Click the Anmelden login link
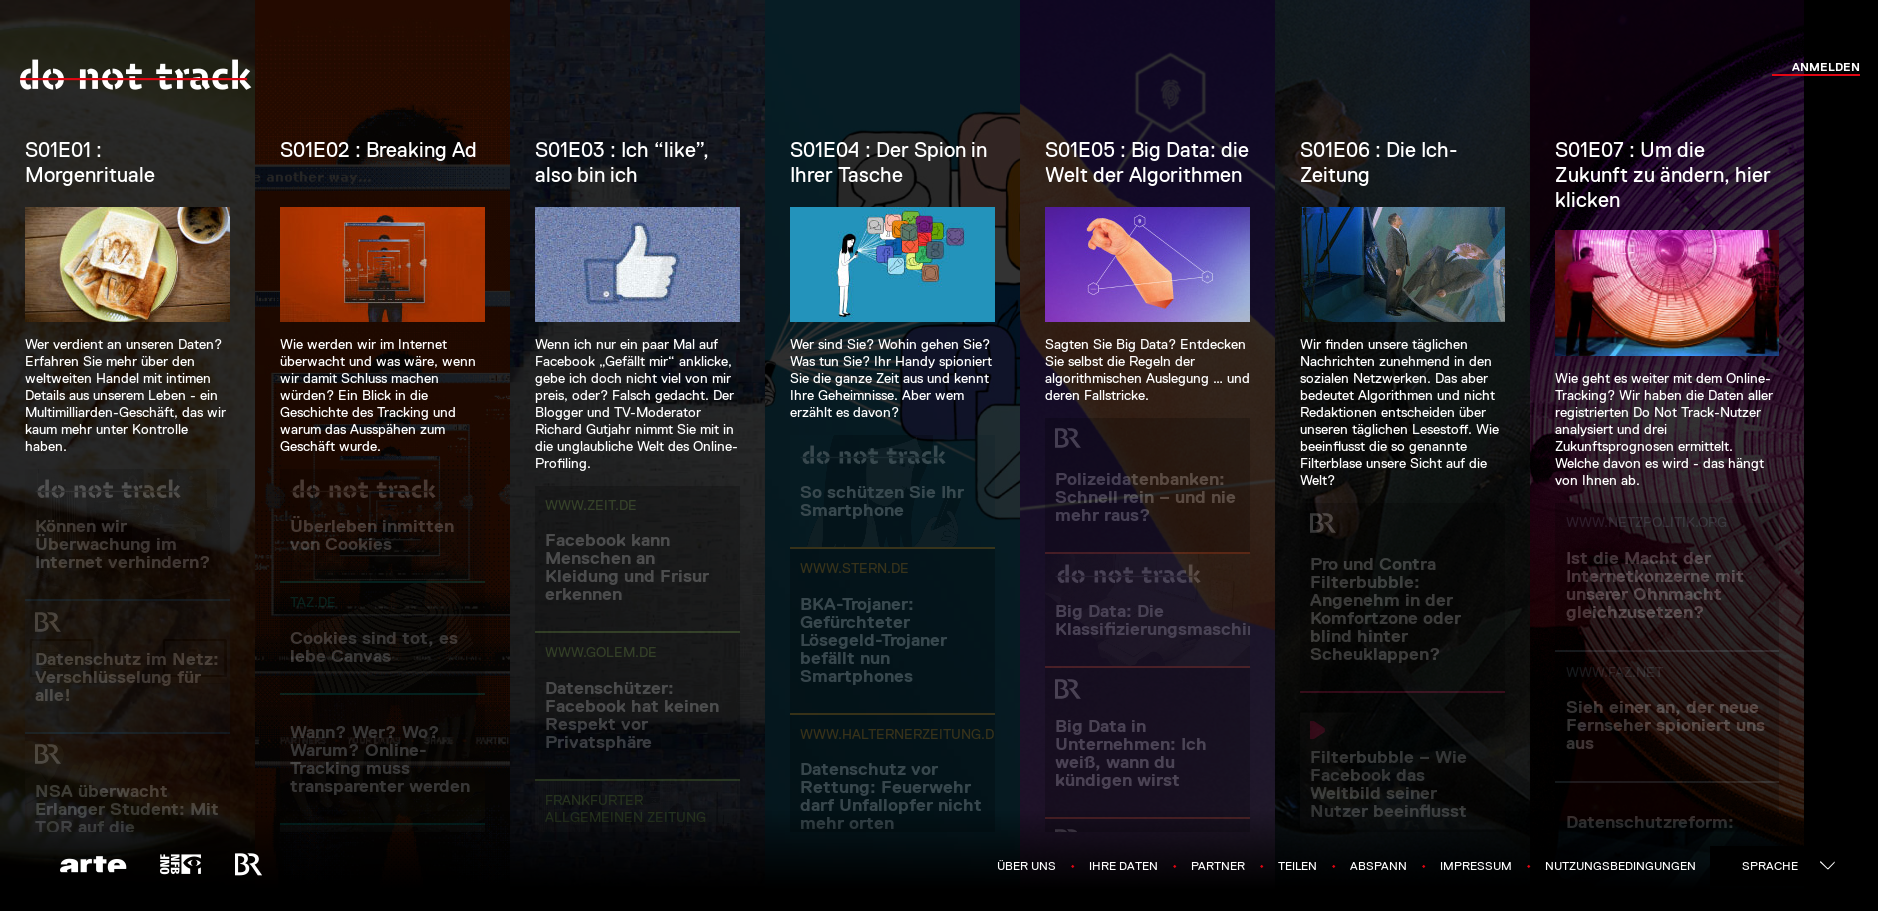 [x=1825, y=67]
